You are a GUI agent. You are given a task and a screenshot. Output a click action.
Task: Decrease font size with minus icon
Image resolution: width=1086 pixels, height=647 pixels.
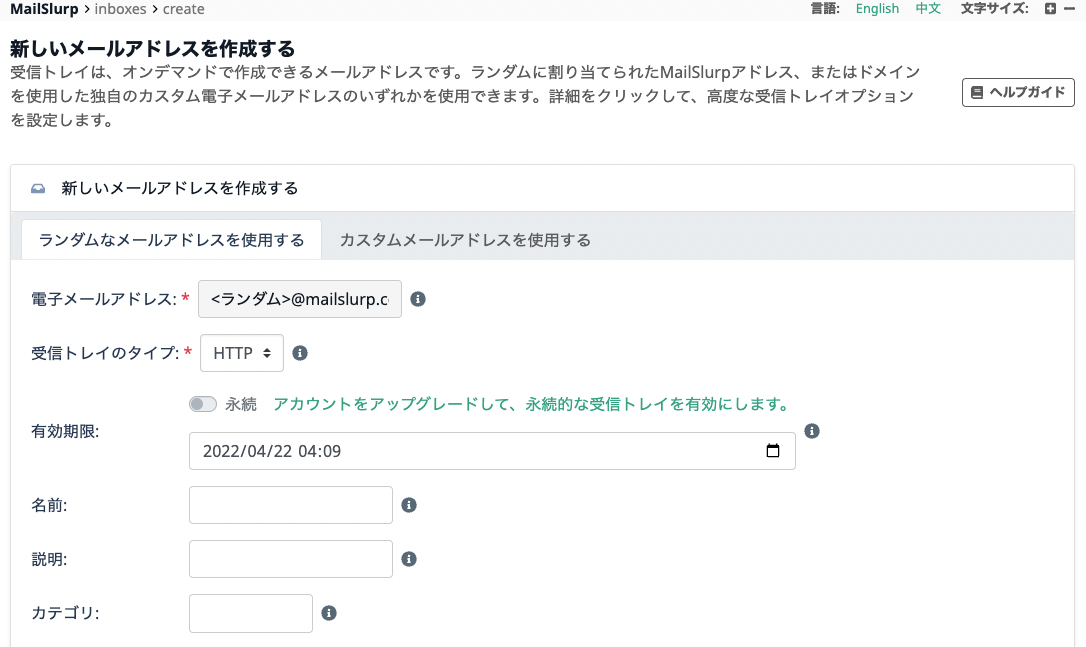1069,9
